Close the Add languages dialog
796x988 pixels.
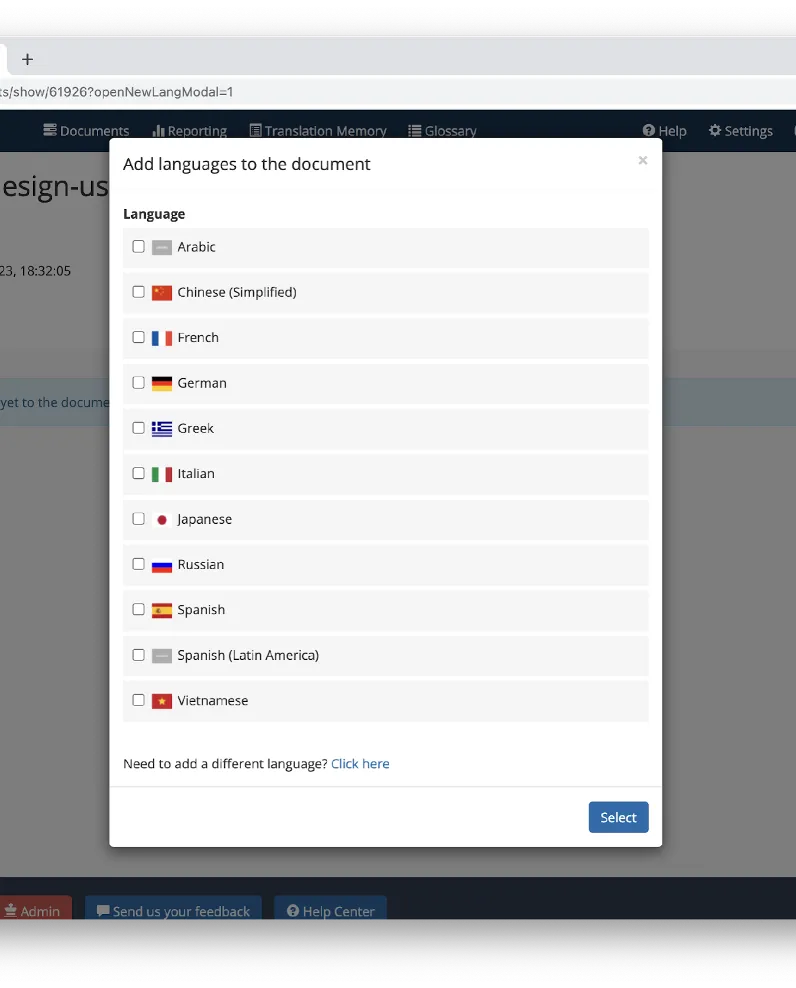click(642, 160)
